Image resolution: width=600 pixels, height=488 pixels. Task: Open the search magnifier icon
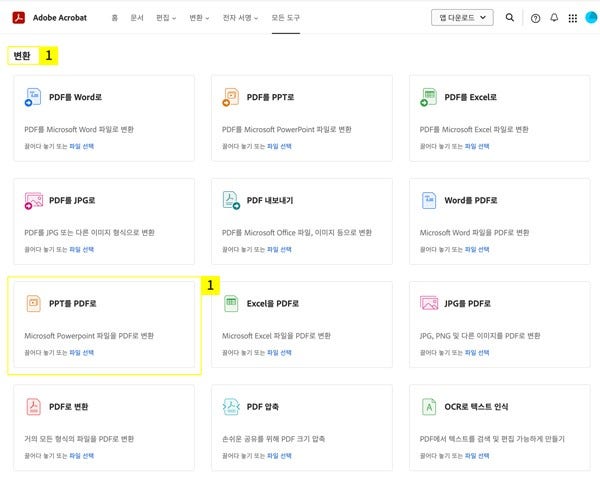point(510,17)
